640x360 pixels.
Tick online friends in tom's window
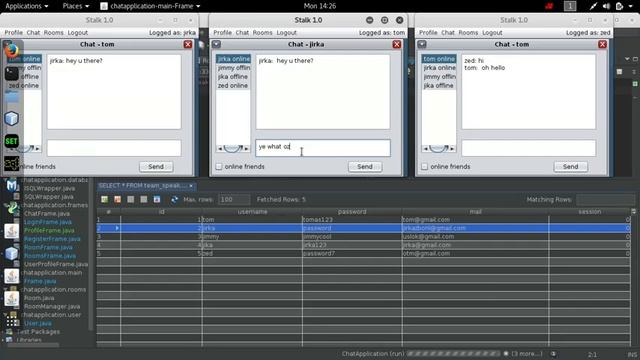coord(219,167)
